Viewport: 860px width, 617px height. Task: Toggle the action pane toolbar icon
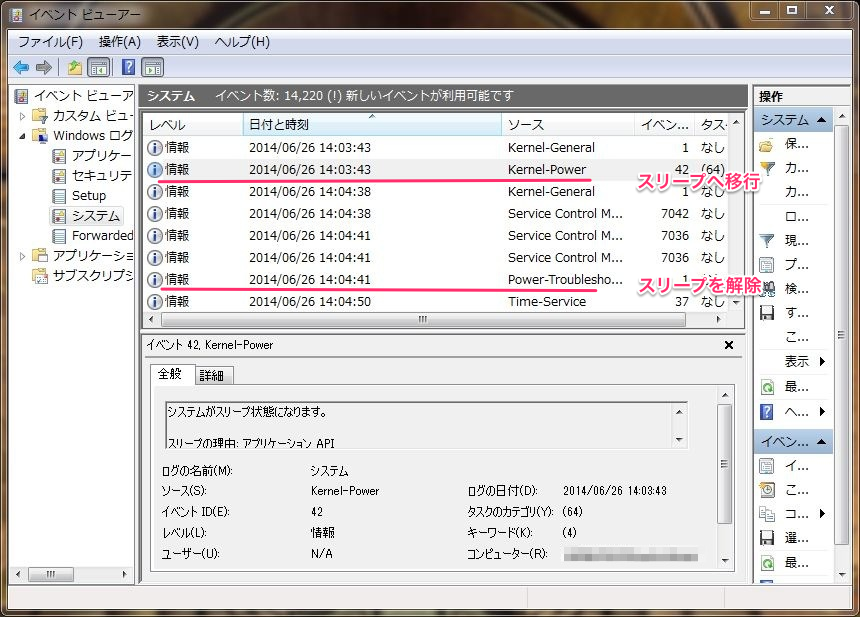point(153,67)
